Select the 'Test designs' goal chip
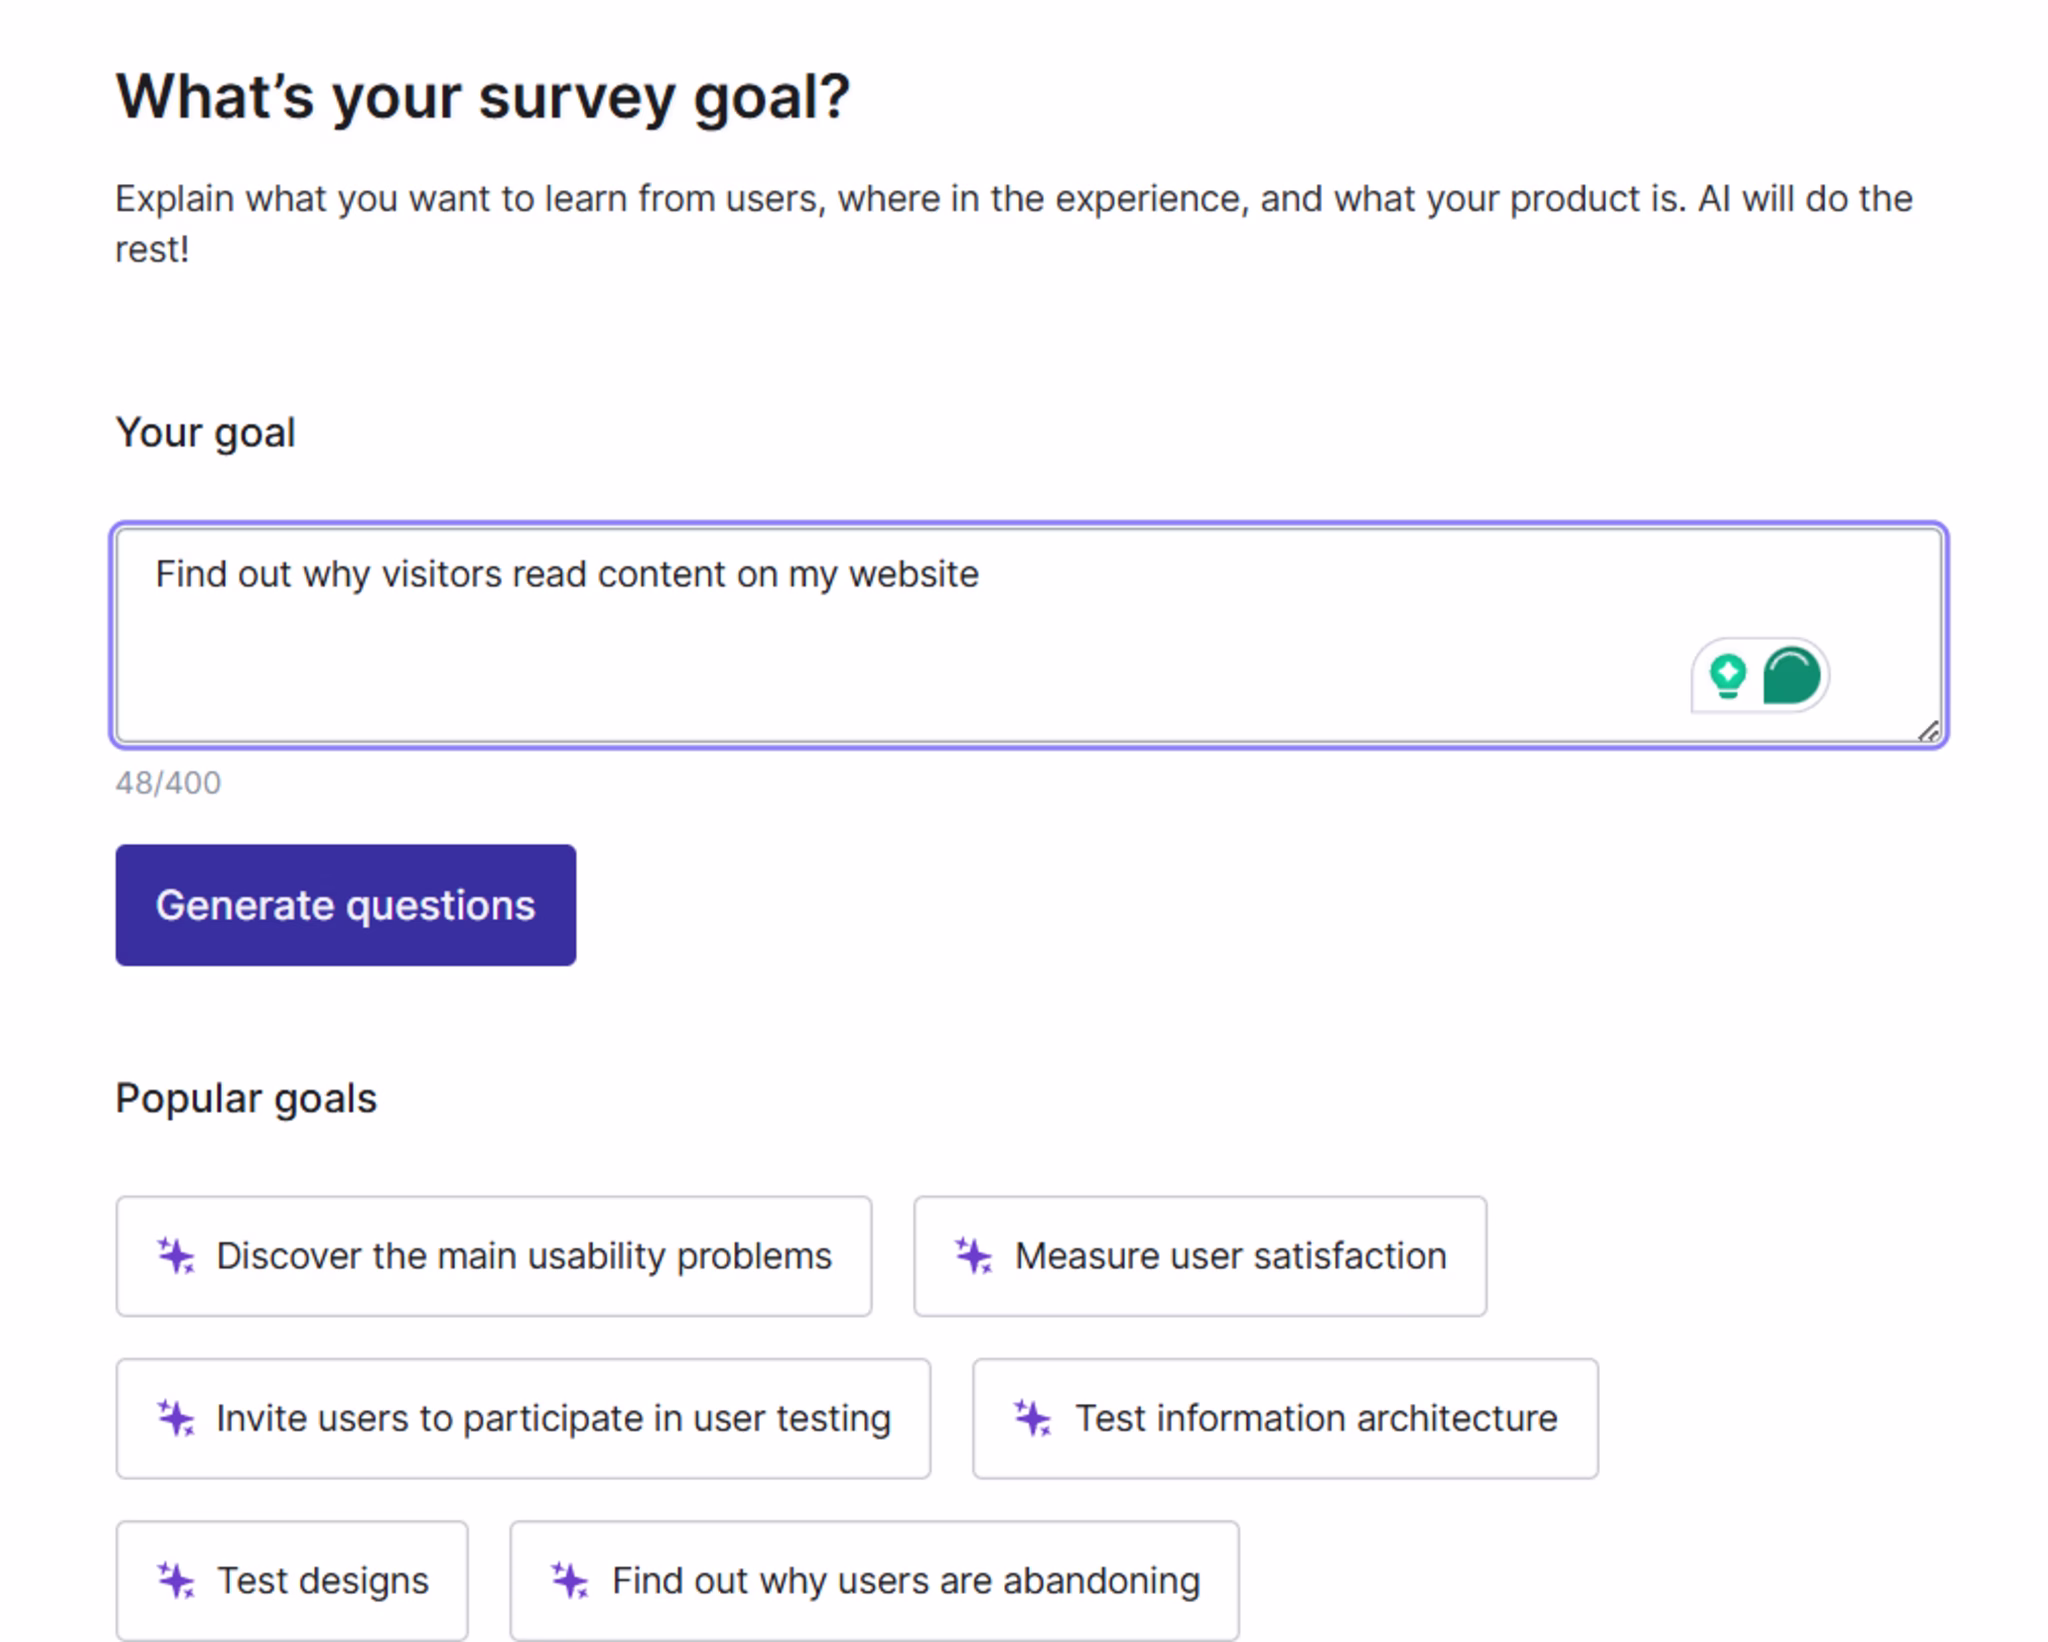The width and height of the screenshot is (2048, 1642). tap(291, 1580)
